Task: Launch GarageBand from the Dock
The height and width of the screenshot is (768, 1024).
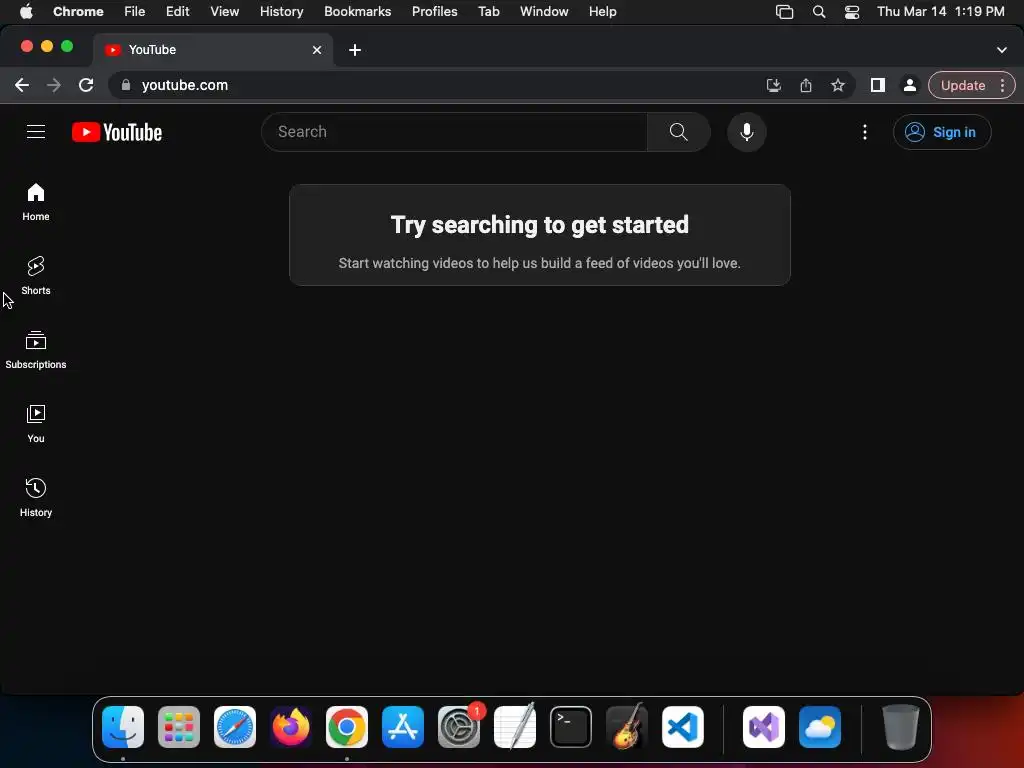Action: tap(627, 726)
